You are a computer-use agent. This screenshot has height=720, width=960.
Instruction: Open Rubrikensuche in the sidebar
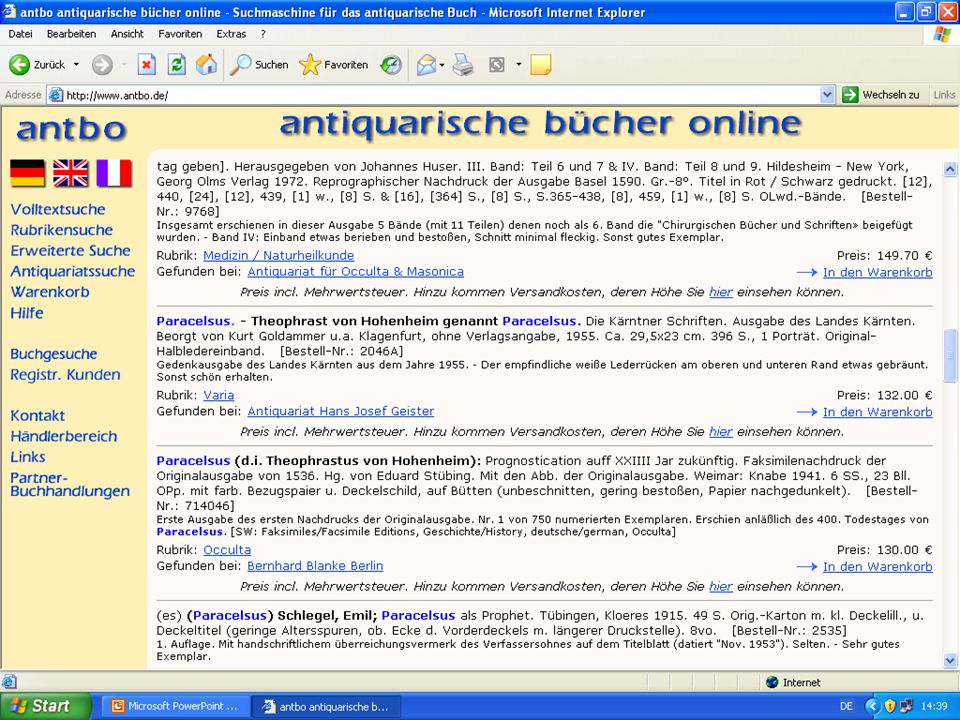(61, 230)
